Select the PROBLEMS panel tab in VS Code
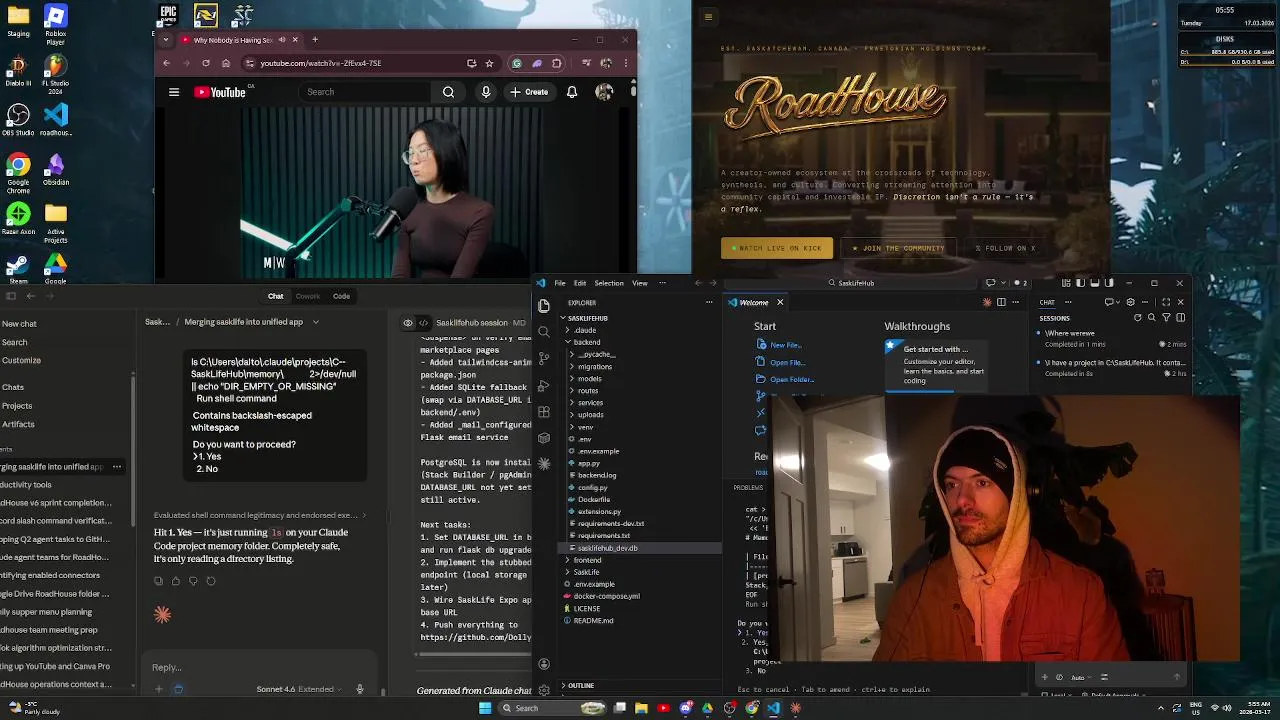This screenshot has width=1280, height=720. pos(748,488)
